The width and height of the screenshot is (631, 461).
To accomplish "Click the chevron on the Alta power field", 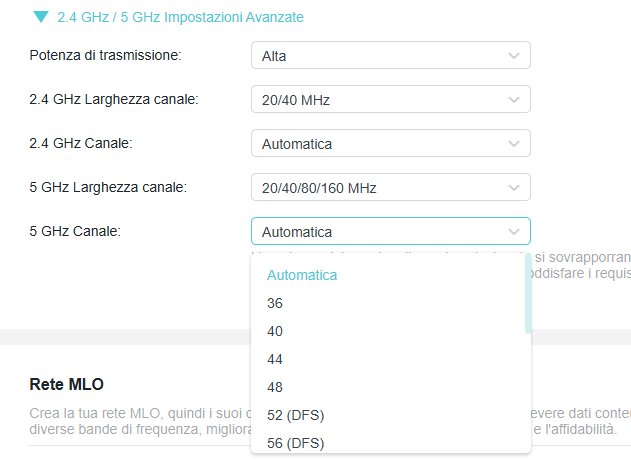I will tap(514, 56).
